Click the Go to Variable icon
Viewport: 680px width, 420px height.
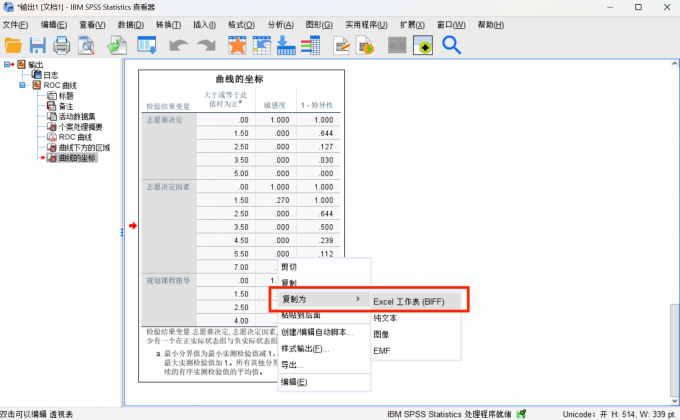[286, 45]
